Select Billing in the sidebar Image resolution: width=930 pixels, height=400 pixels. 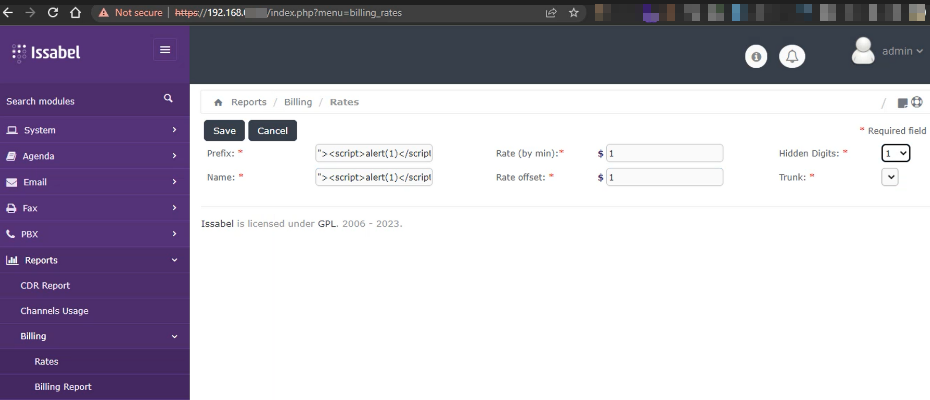pyautogui.click(x=33, y=336)
